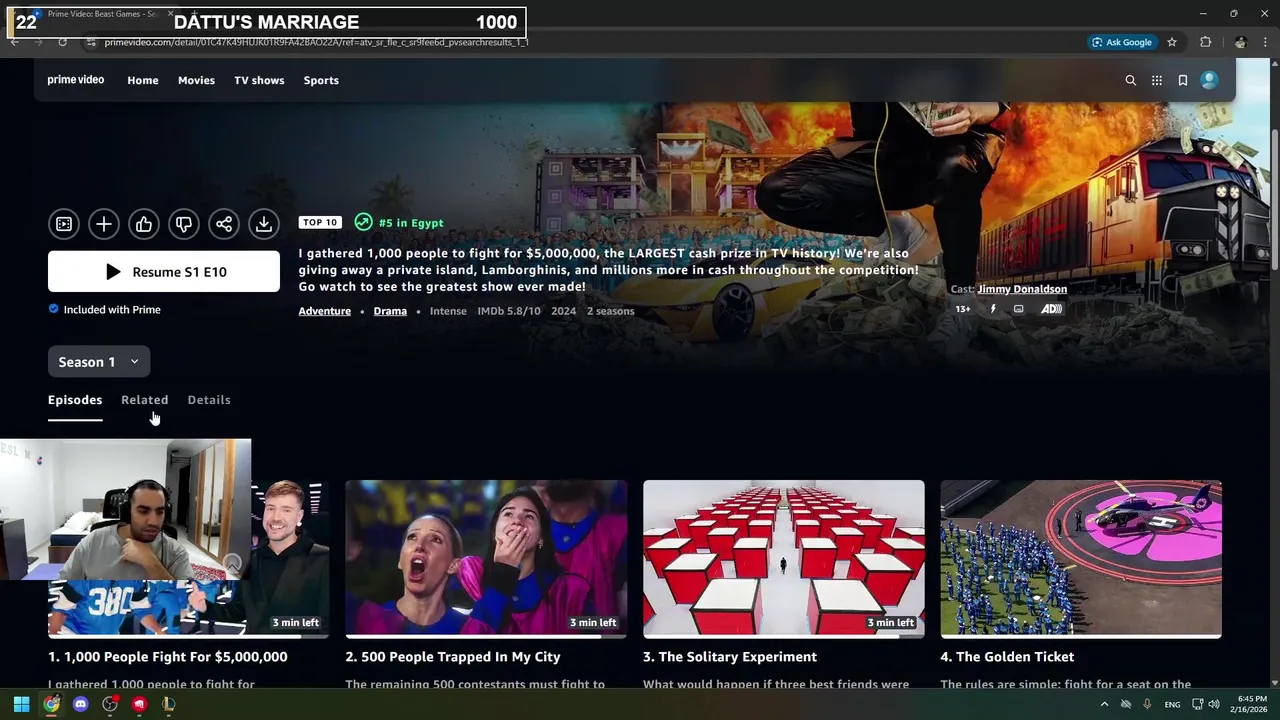Screen dimensions: 1280x720
Task: Open Movies in navigation bar
Action: point(196,80)
